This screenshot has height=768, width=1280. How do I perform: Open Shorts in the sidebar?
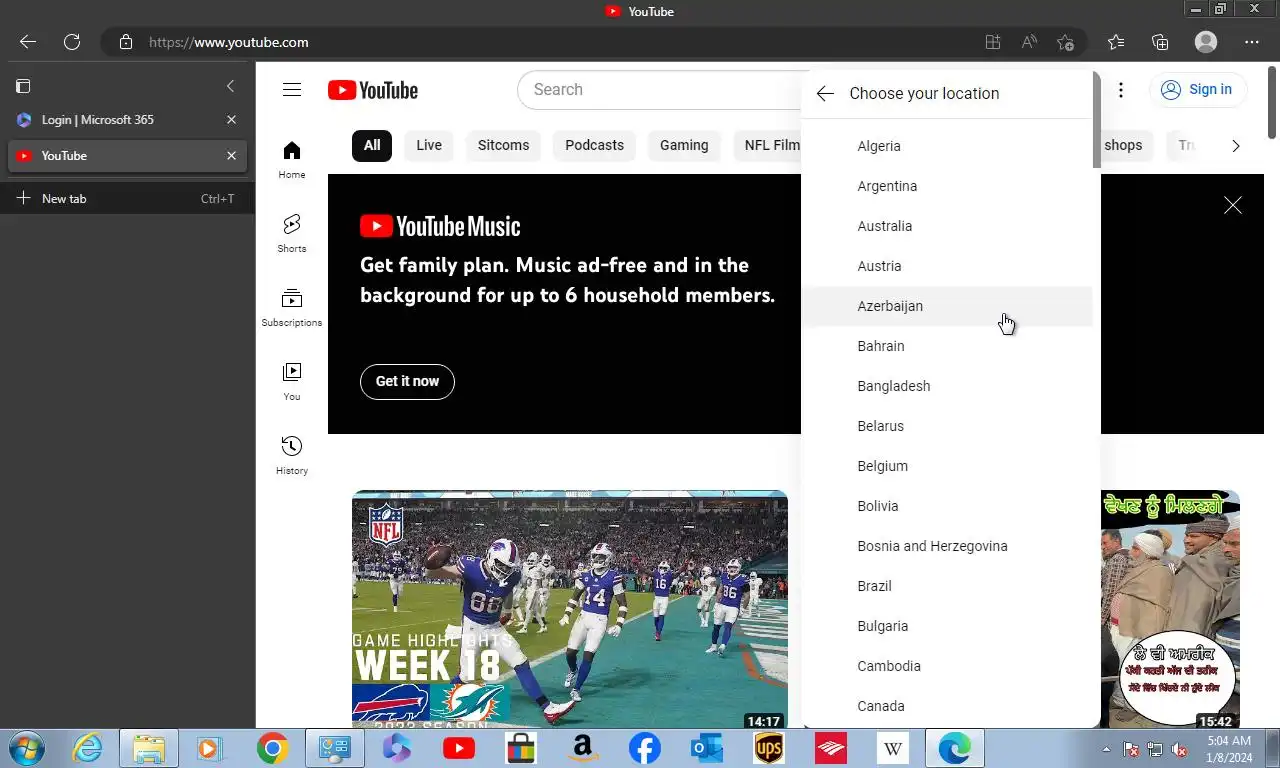coord(292,233)
